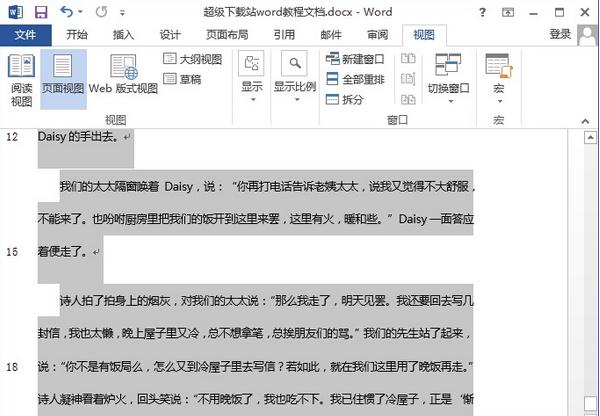600x416 pixels.
Task: Switch to 草稿 draft view
Action: click(x=182, y=79)
